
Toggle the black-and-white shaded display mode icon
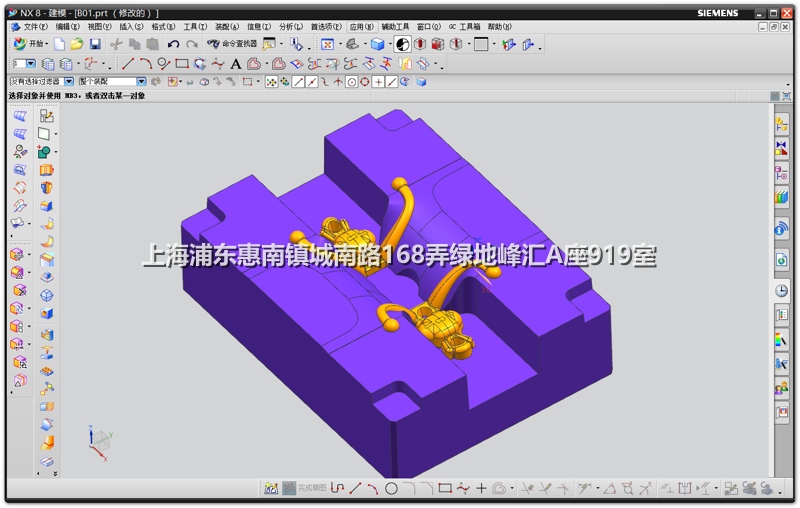pyautogui.click(x=402, y=44)
